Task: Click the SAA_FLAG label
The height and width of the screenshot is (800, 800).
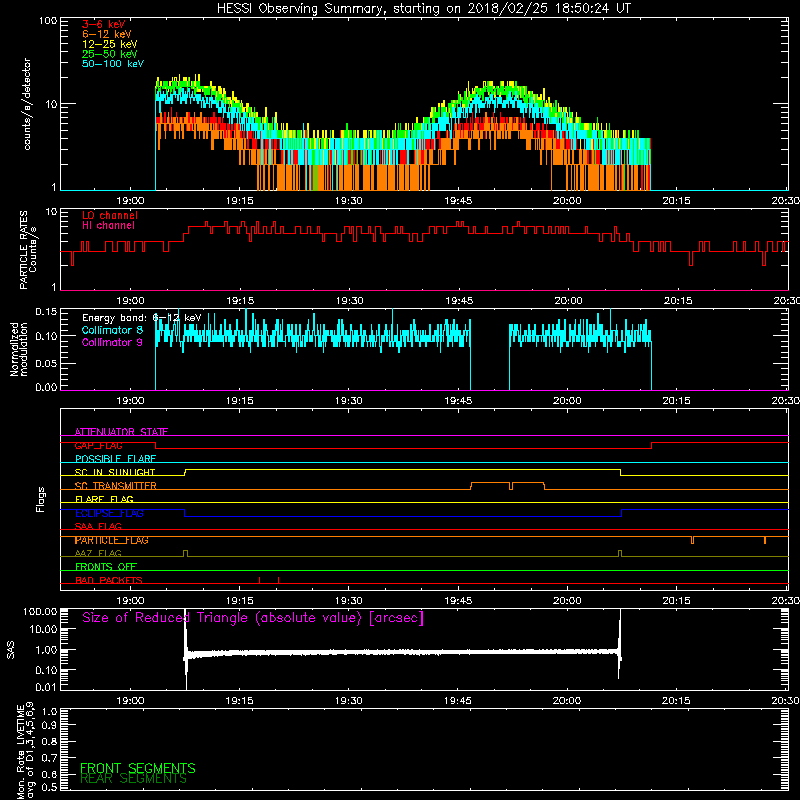Action: (98, 526)
